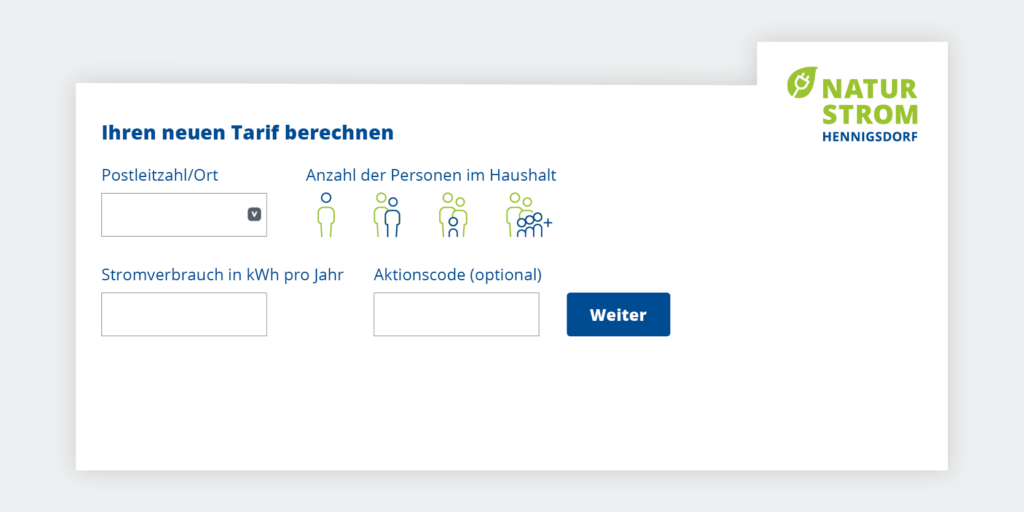
Task: Click the Stromverbrauch in kWh input field
Action: [x=184, y=314]
